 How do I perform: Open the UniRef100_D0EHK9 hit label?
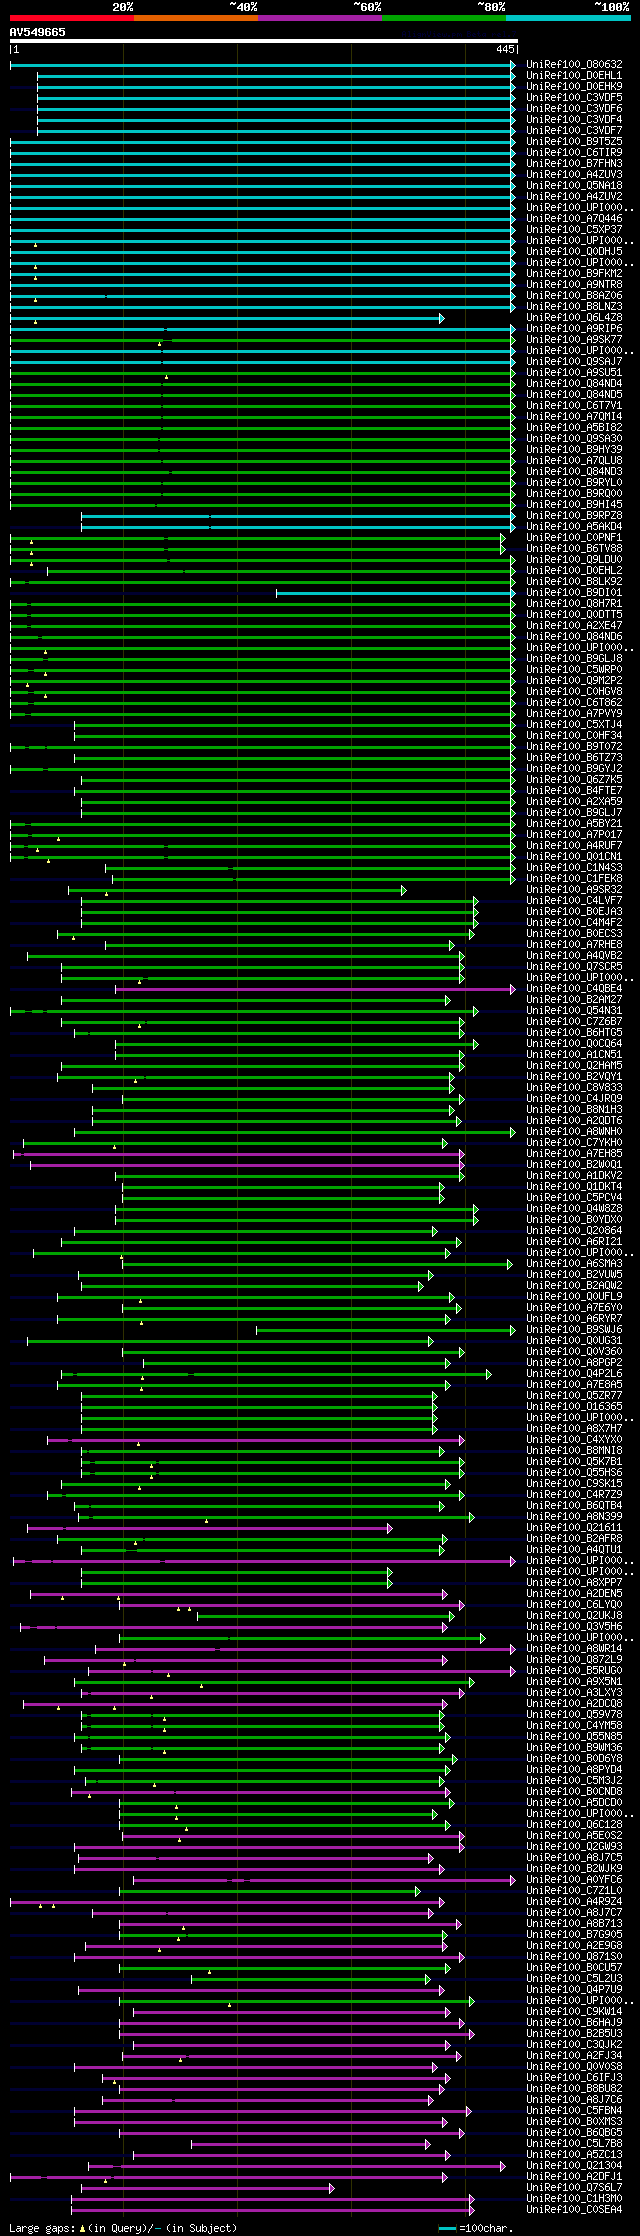click(574, 86)
